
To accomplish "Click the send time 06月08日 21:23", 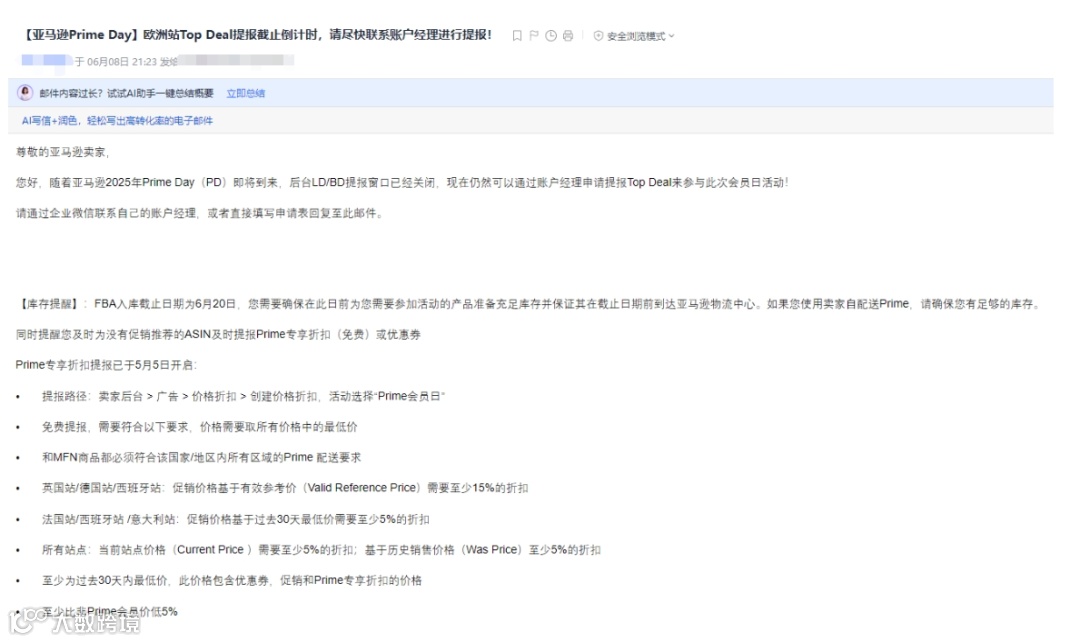I will [x=122, y=61].
